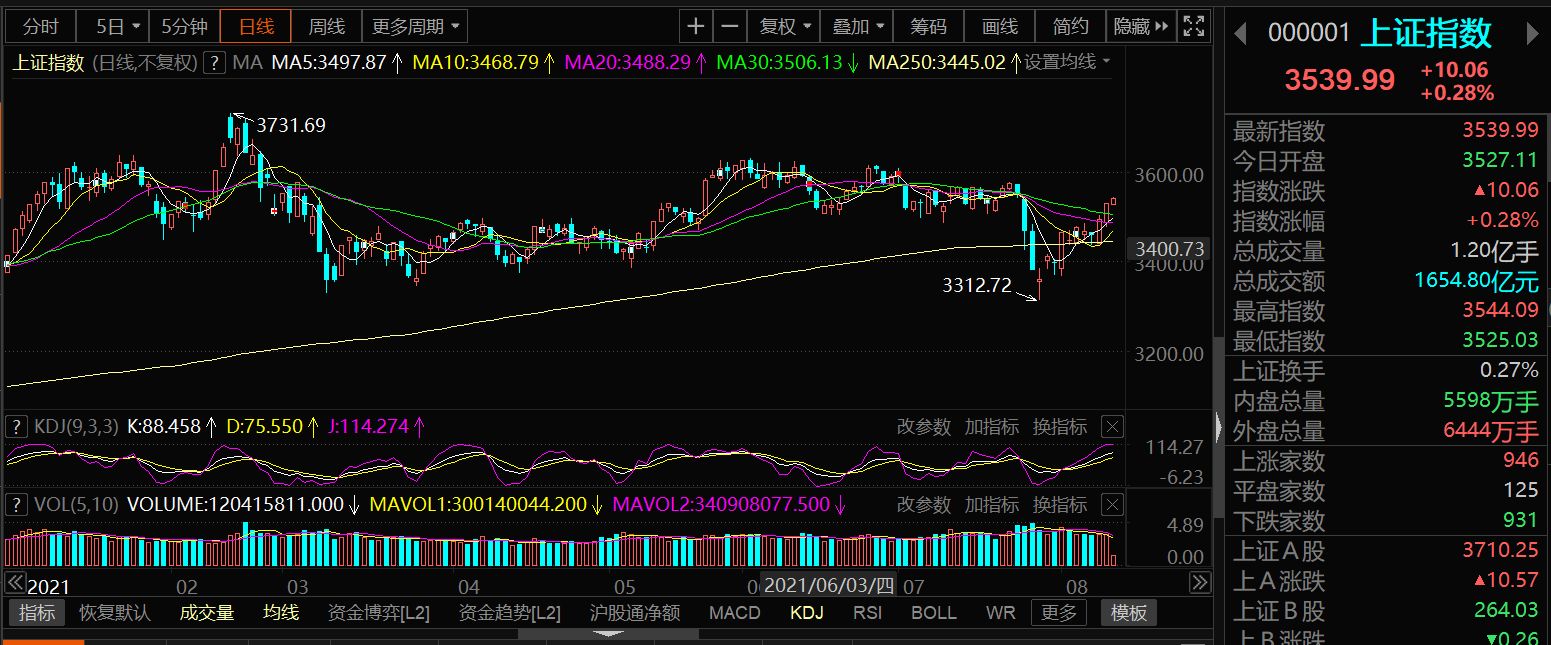Zoom in chart with plus icon
The height and width of the screenshot is (645, 1551).
pyautogui.click(x=696, y=27)
